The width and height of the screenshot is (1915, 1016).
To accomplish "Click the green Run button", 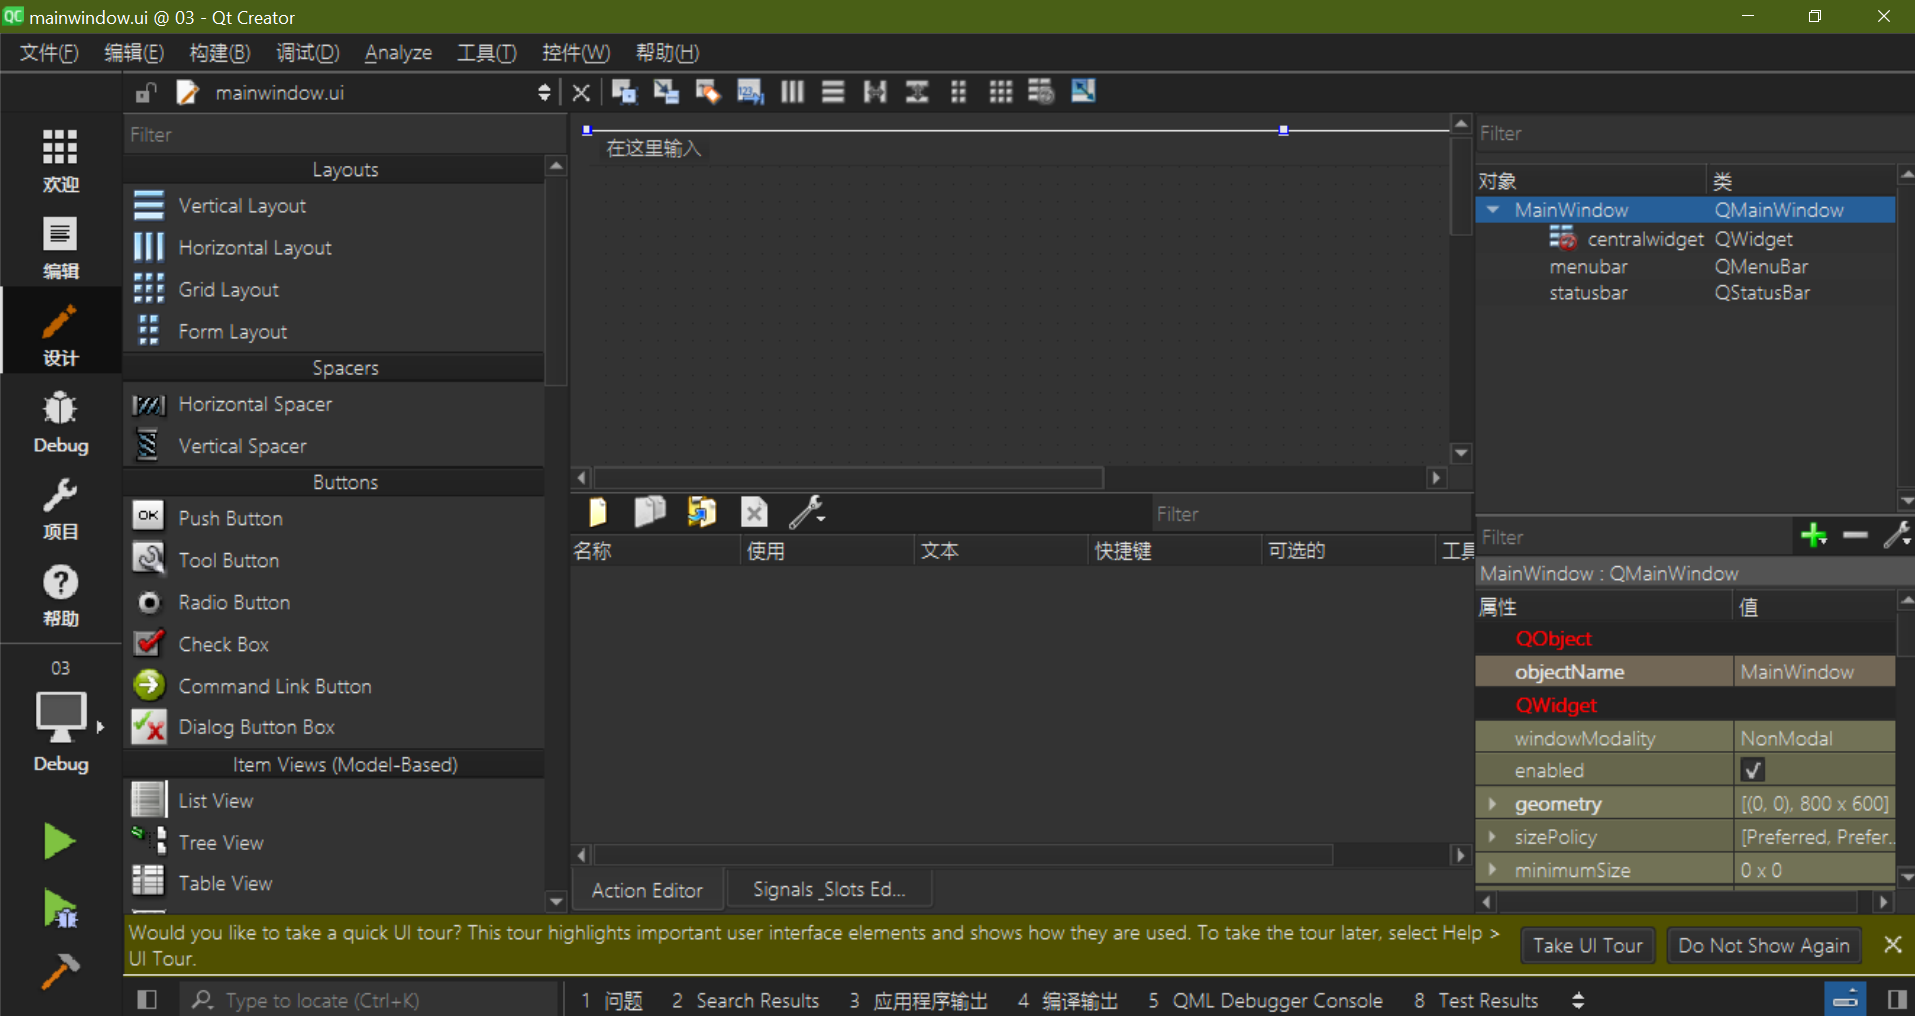I will coord(59,842).
